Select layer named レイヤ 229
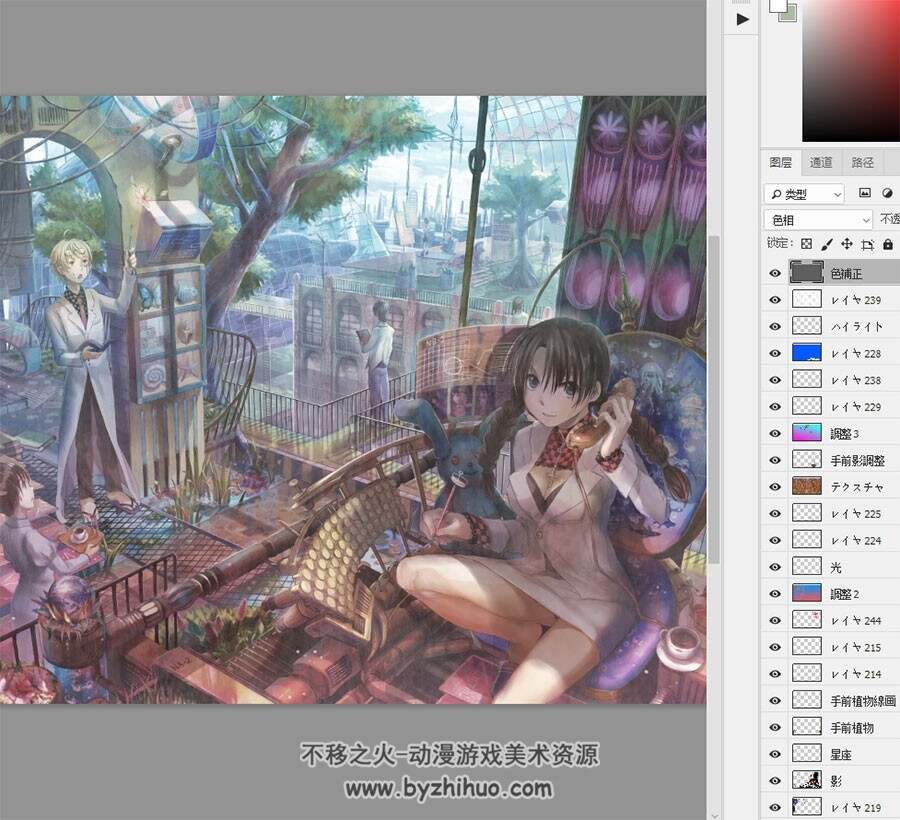This screenshot has height=820, width=900. coord(856,406)
